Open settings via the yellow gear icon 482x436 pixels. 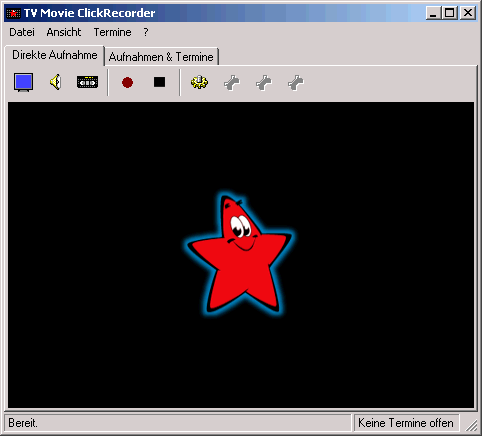point(199,82)
